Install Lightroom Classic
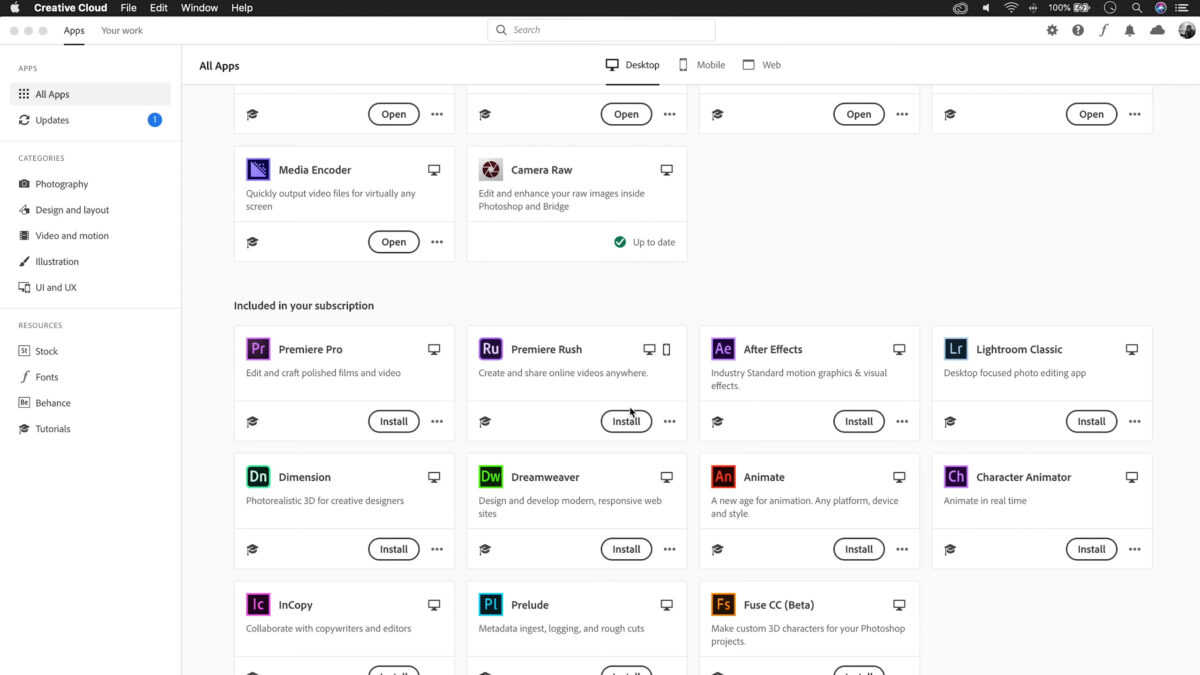This screenshot has width=1200, height=675. 1091,422
